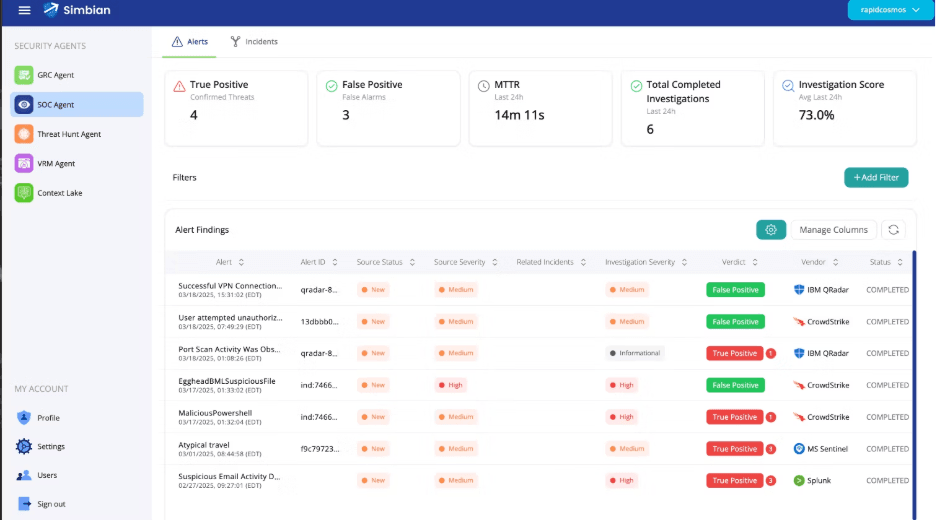This screenshot has height=520, width=936.
Task: Click True Positive verdict for MaliciousPowershell
Action: [735, 417]
